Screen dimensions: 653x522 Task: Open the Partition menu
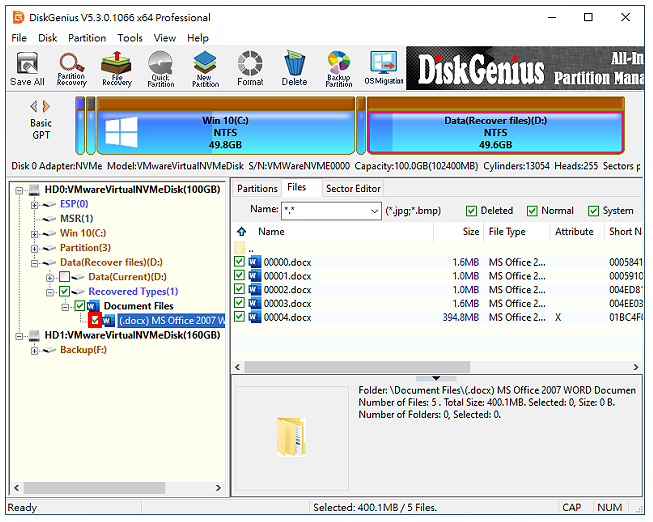tap(87, 38)
